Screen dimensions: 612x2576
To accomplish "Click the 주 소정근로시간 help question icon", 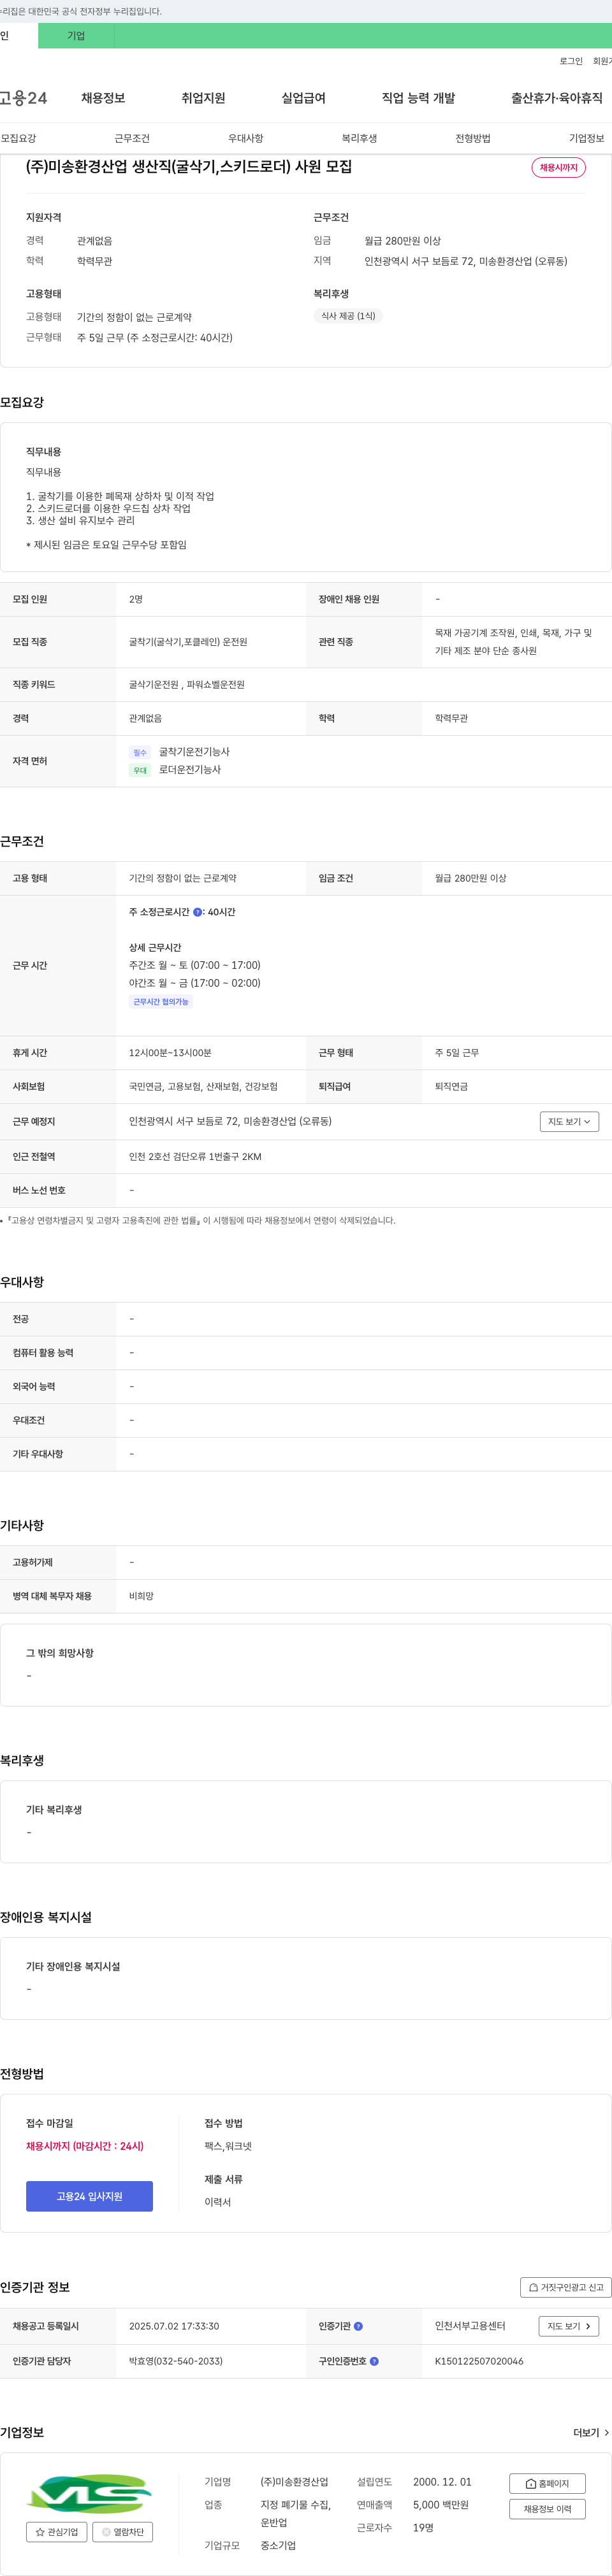I will tap(197, 912).
